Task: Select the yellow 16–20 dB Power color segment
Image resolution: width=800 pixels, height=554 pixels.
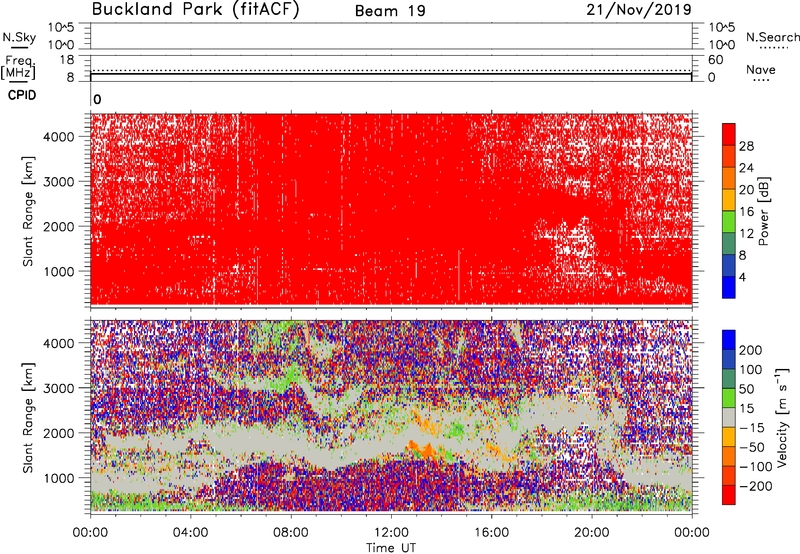Action: (x=729, y=200)
